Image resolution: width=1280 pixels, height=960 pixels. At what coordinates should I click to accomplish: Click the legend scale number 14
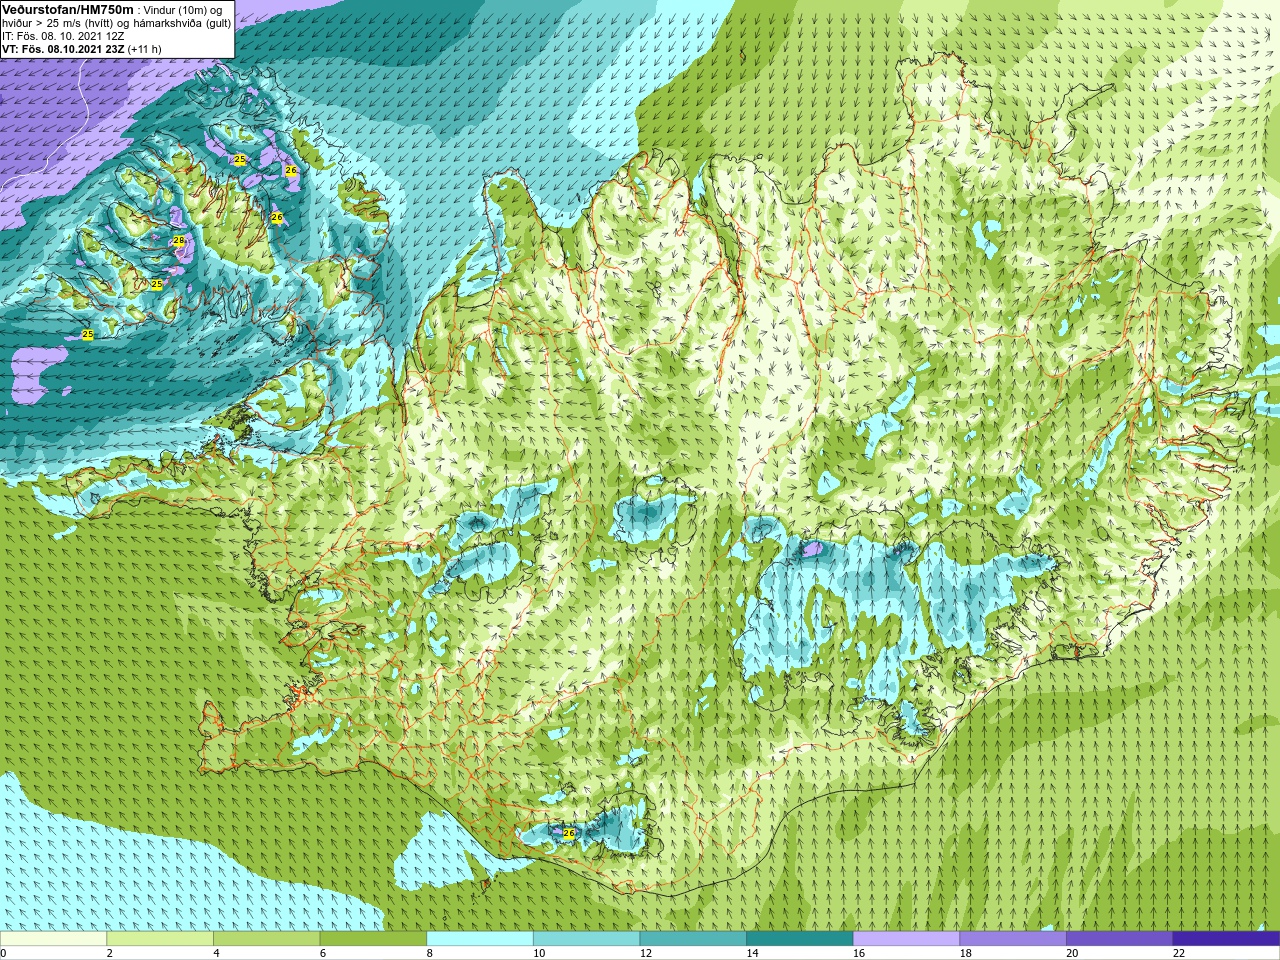(752, 953)
